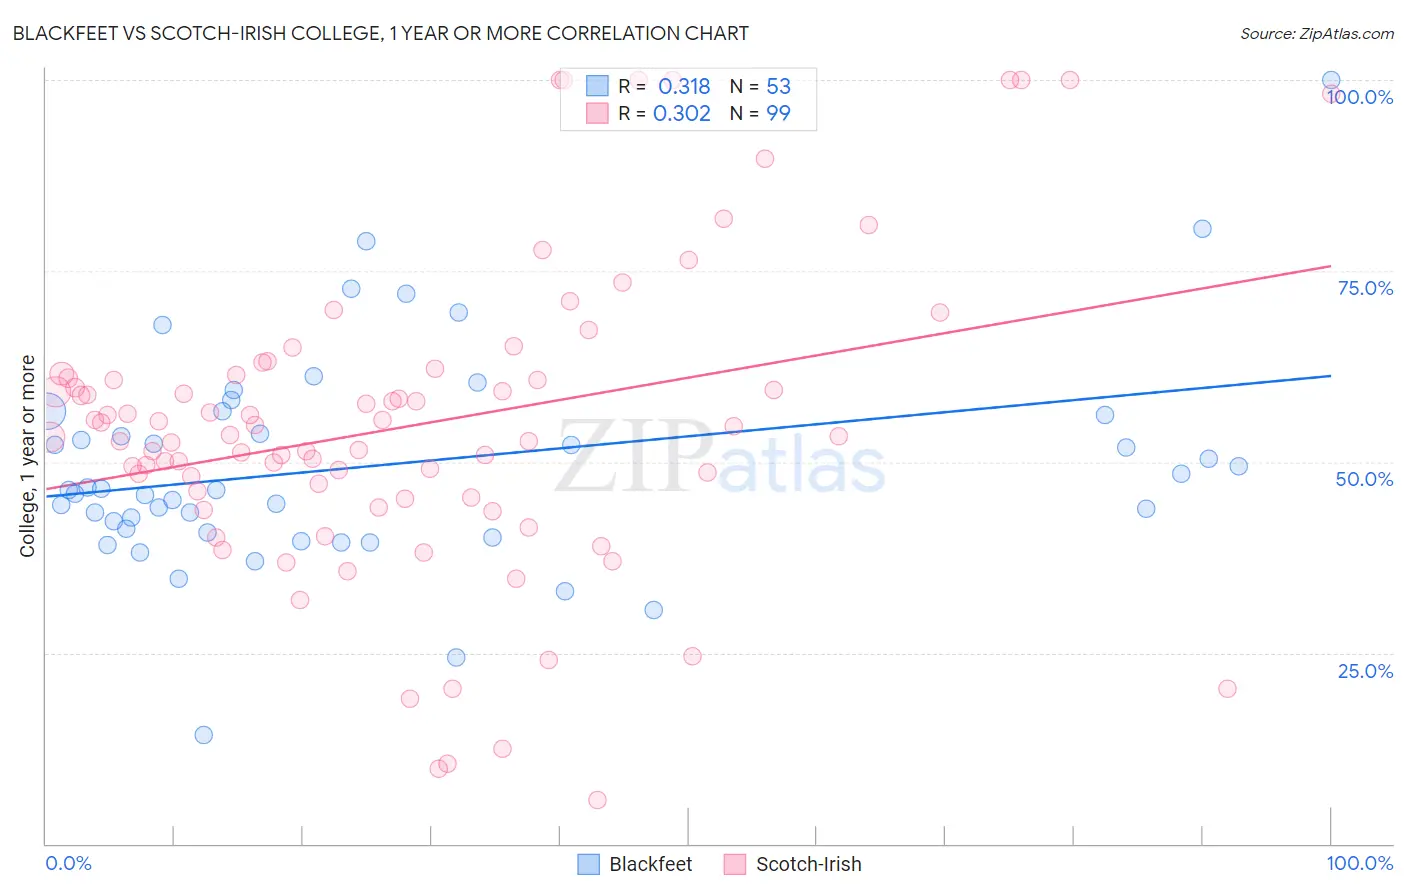1406x892 pixels.
Task: Click the pink Scotch-Irish legend swatch
Action: click(735, 864)
